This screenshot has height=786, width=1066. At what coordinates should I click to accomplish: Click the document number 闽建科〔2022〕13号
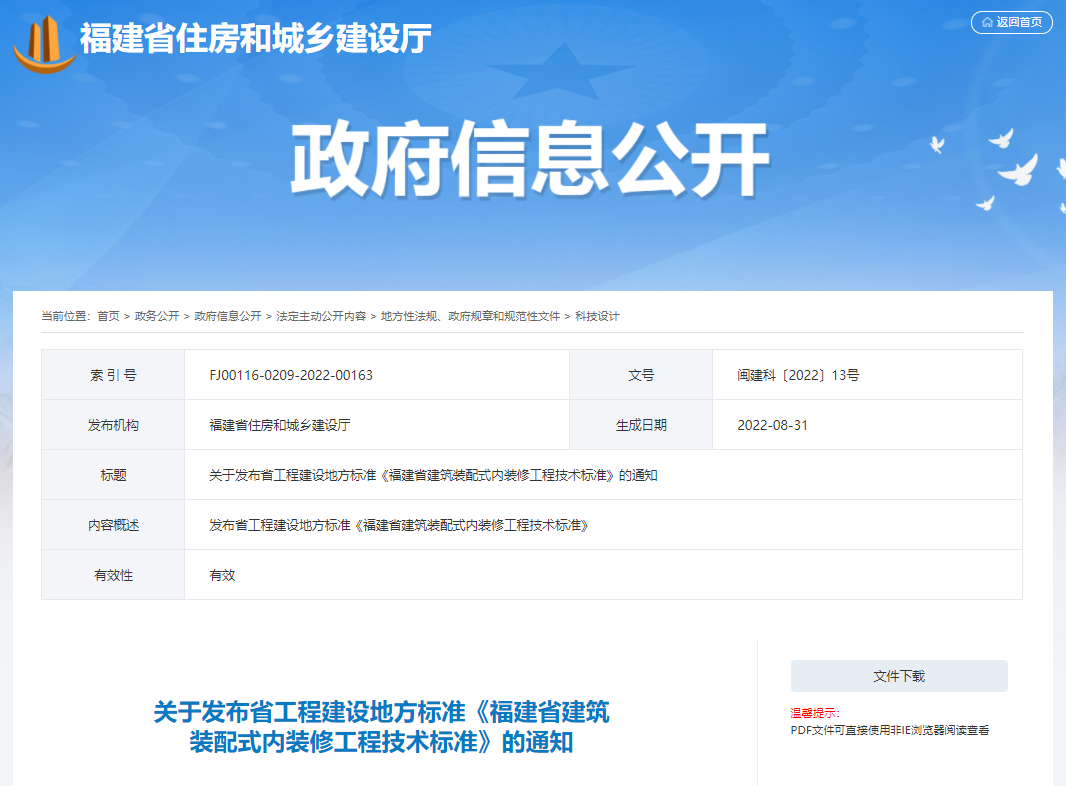pyautogui.click(x=798, y=375)
